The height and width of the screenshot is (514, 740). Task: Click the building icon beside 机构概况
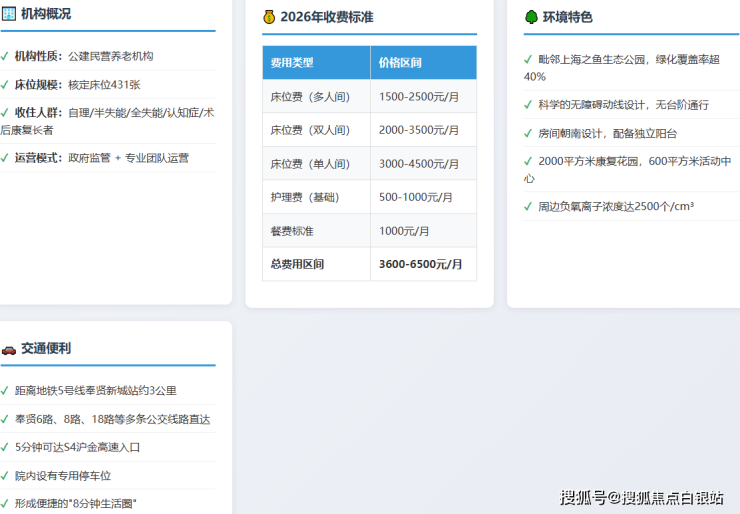[8, 14]
